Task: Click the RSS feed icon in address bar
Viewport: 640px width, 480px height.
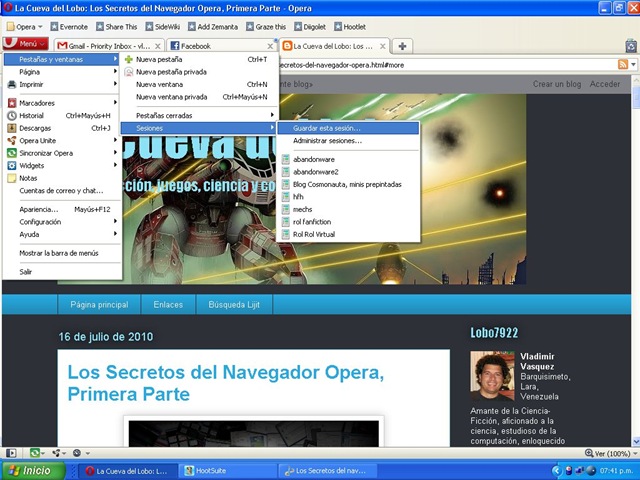Action: point(622,64)
